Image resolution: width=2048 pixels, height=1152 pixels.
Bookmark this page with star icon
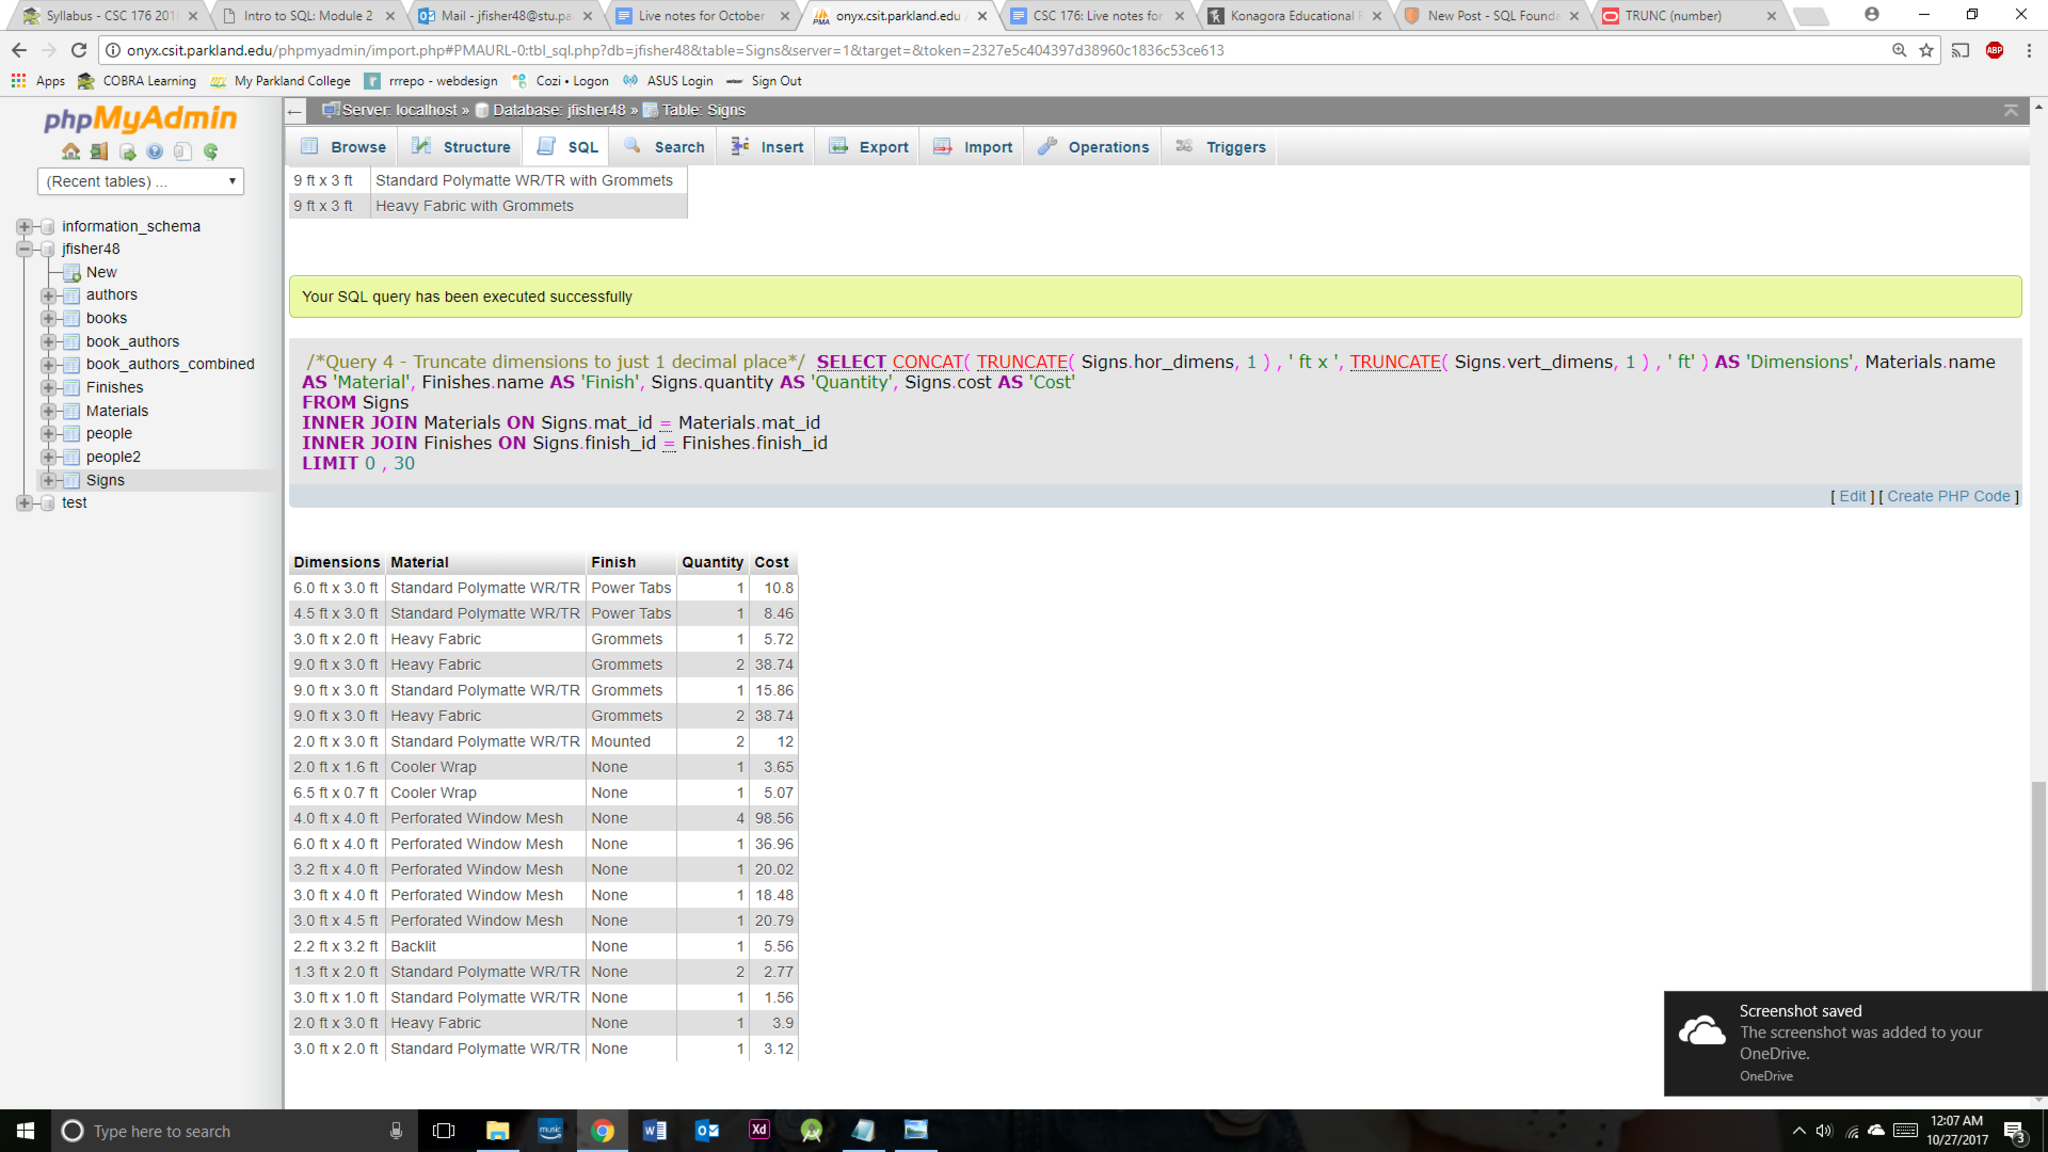[1926, 50]
